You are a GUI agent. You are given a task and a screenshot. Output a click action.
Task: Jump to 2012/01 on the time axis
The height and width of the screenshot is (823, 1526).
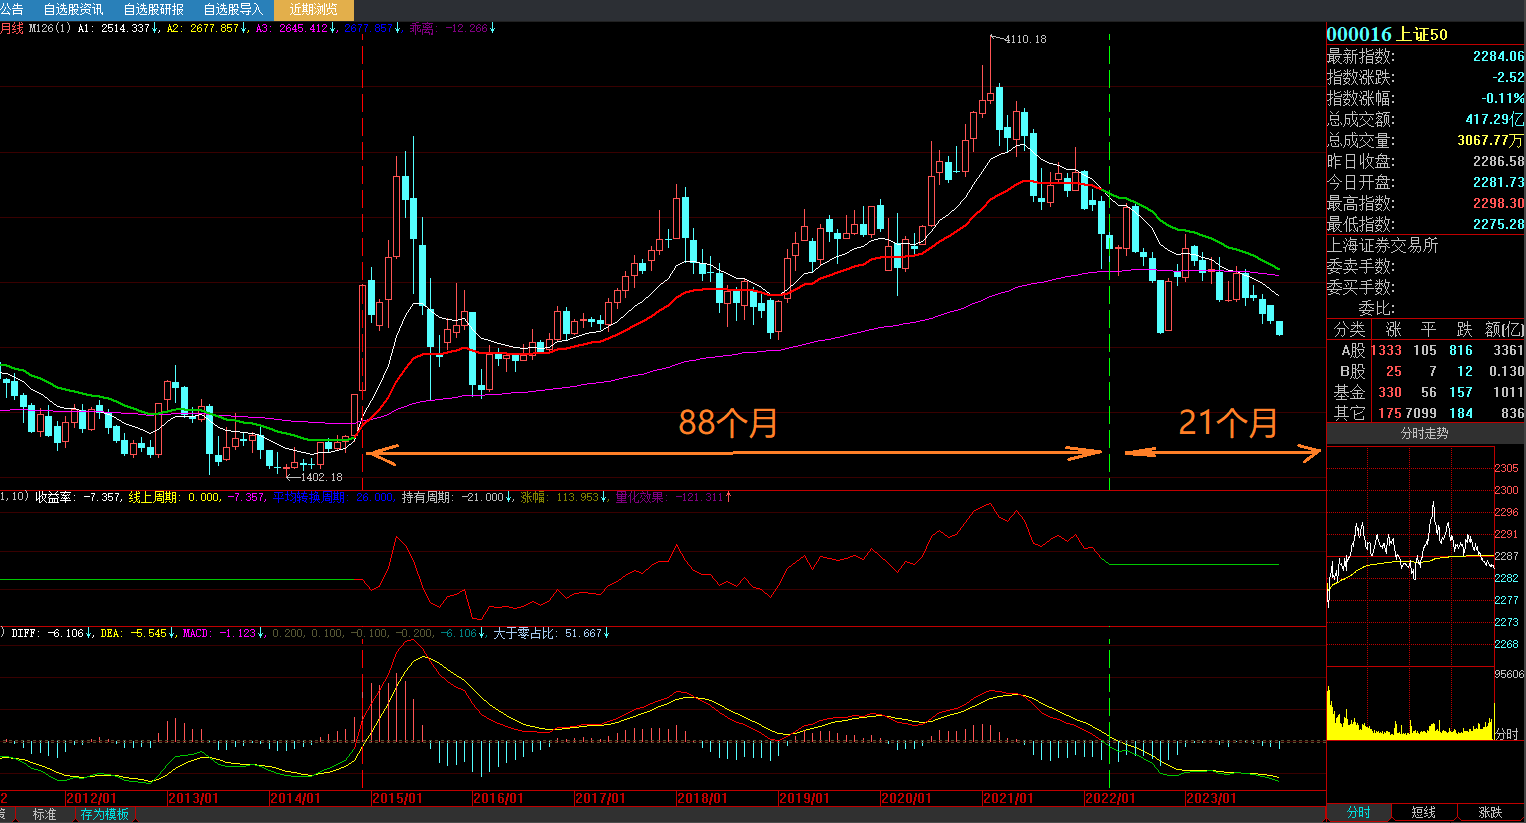tap(91, 798)
